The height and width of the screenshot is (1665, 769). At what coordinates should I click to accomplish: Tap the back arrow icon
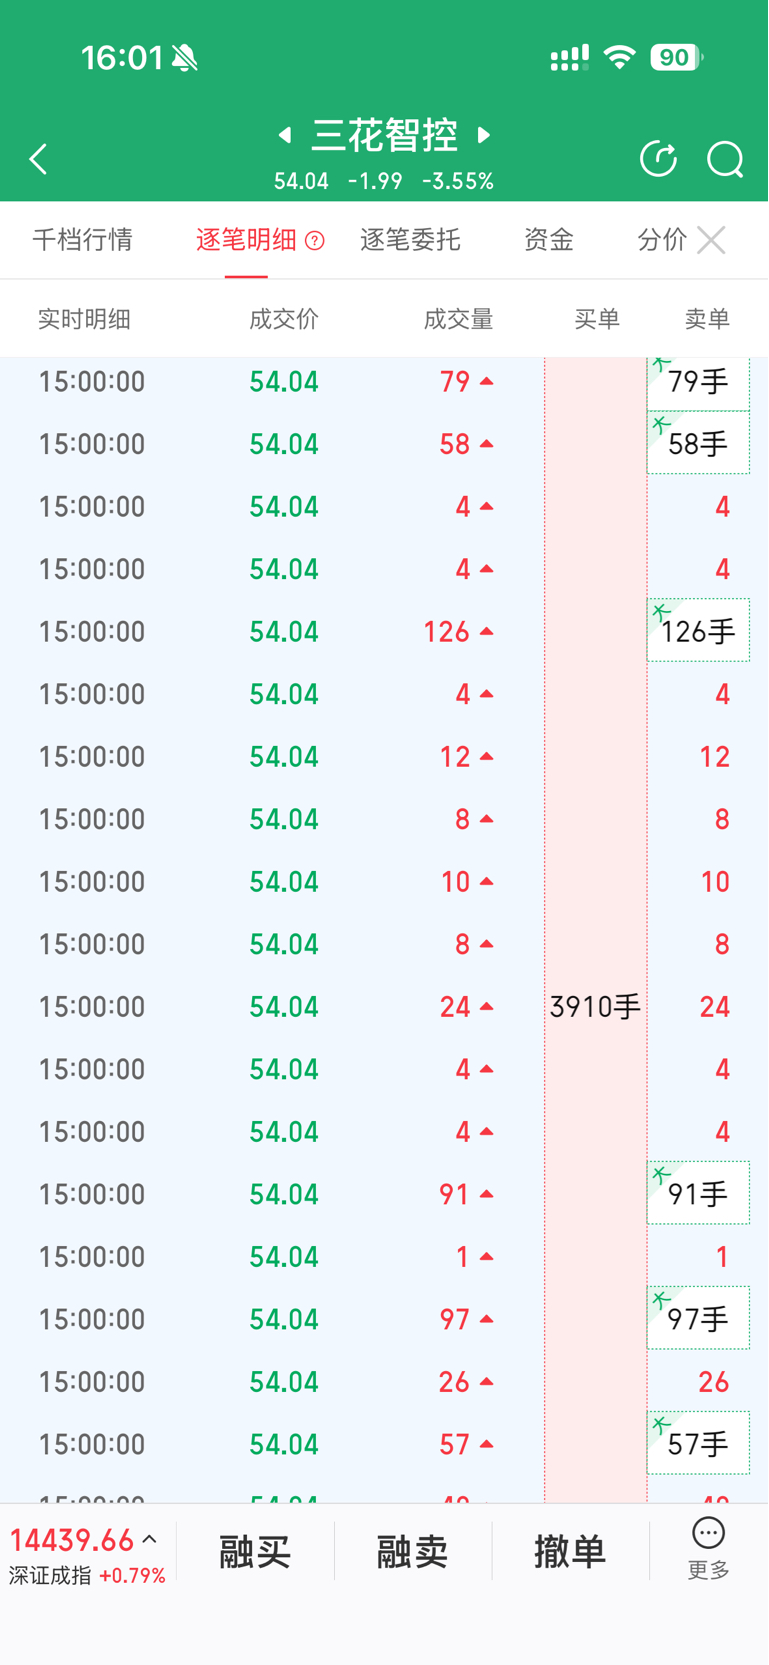(x=38, y=159)
